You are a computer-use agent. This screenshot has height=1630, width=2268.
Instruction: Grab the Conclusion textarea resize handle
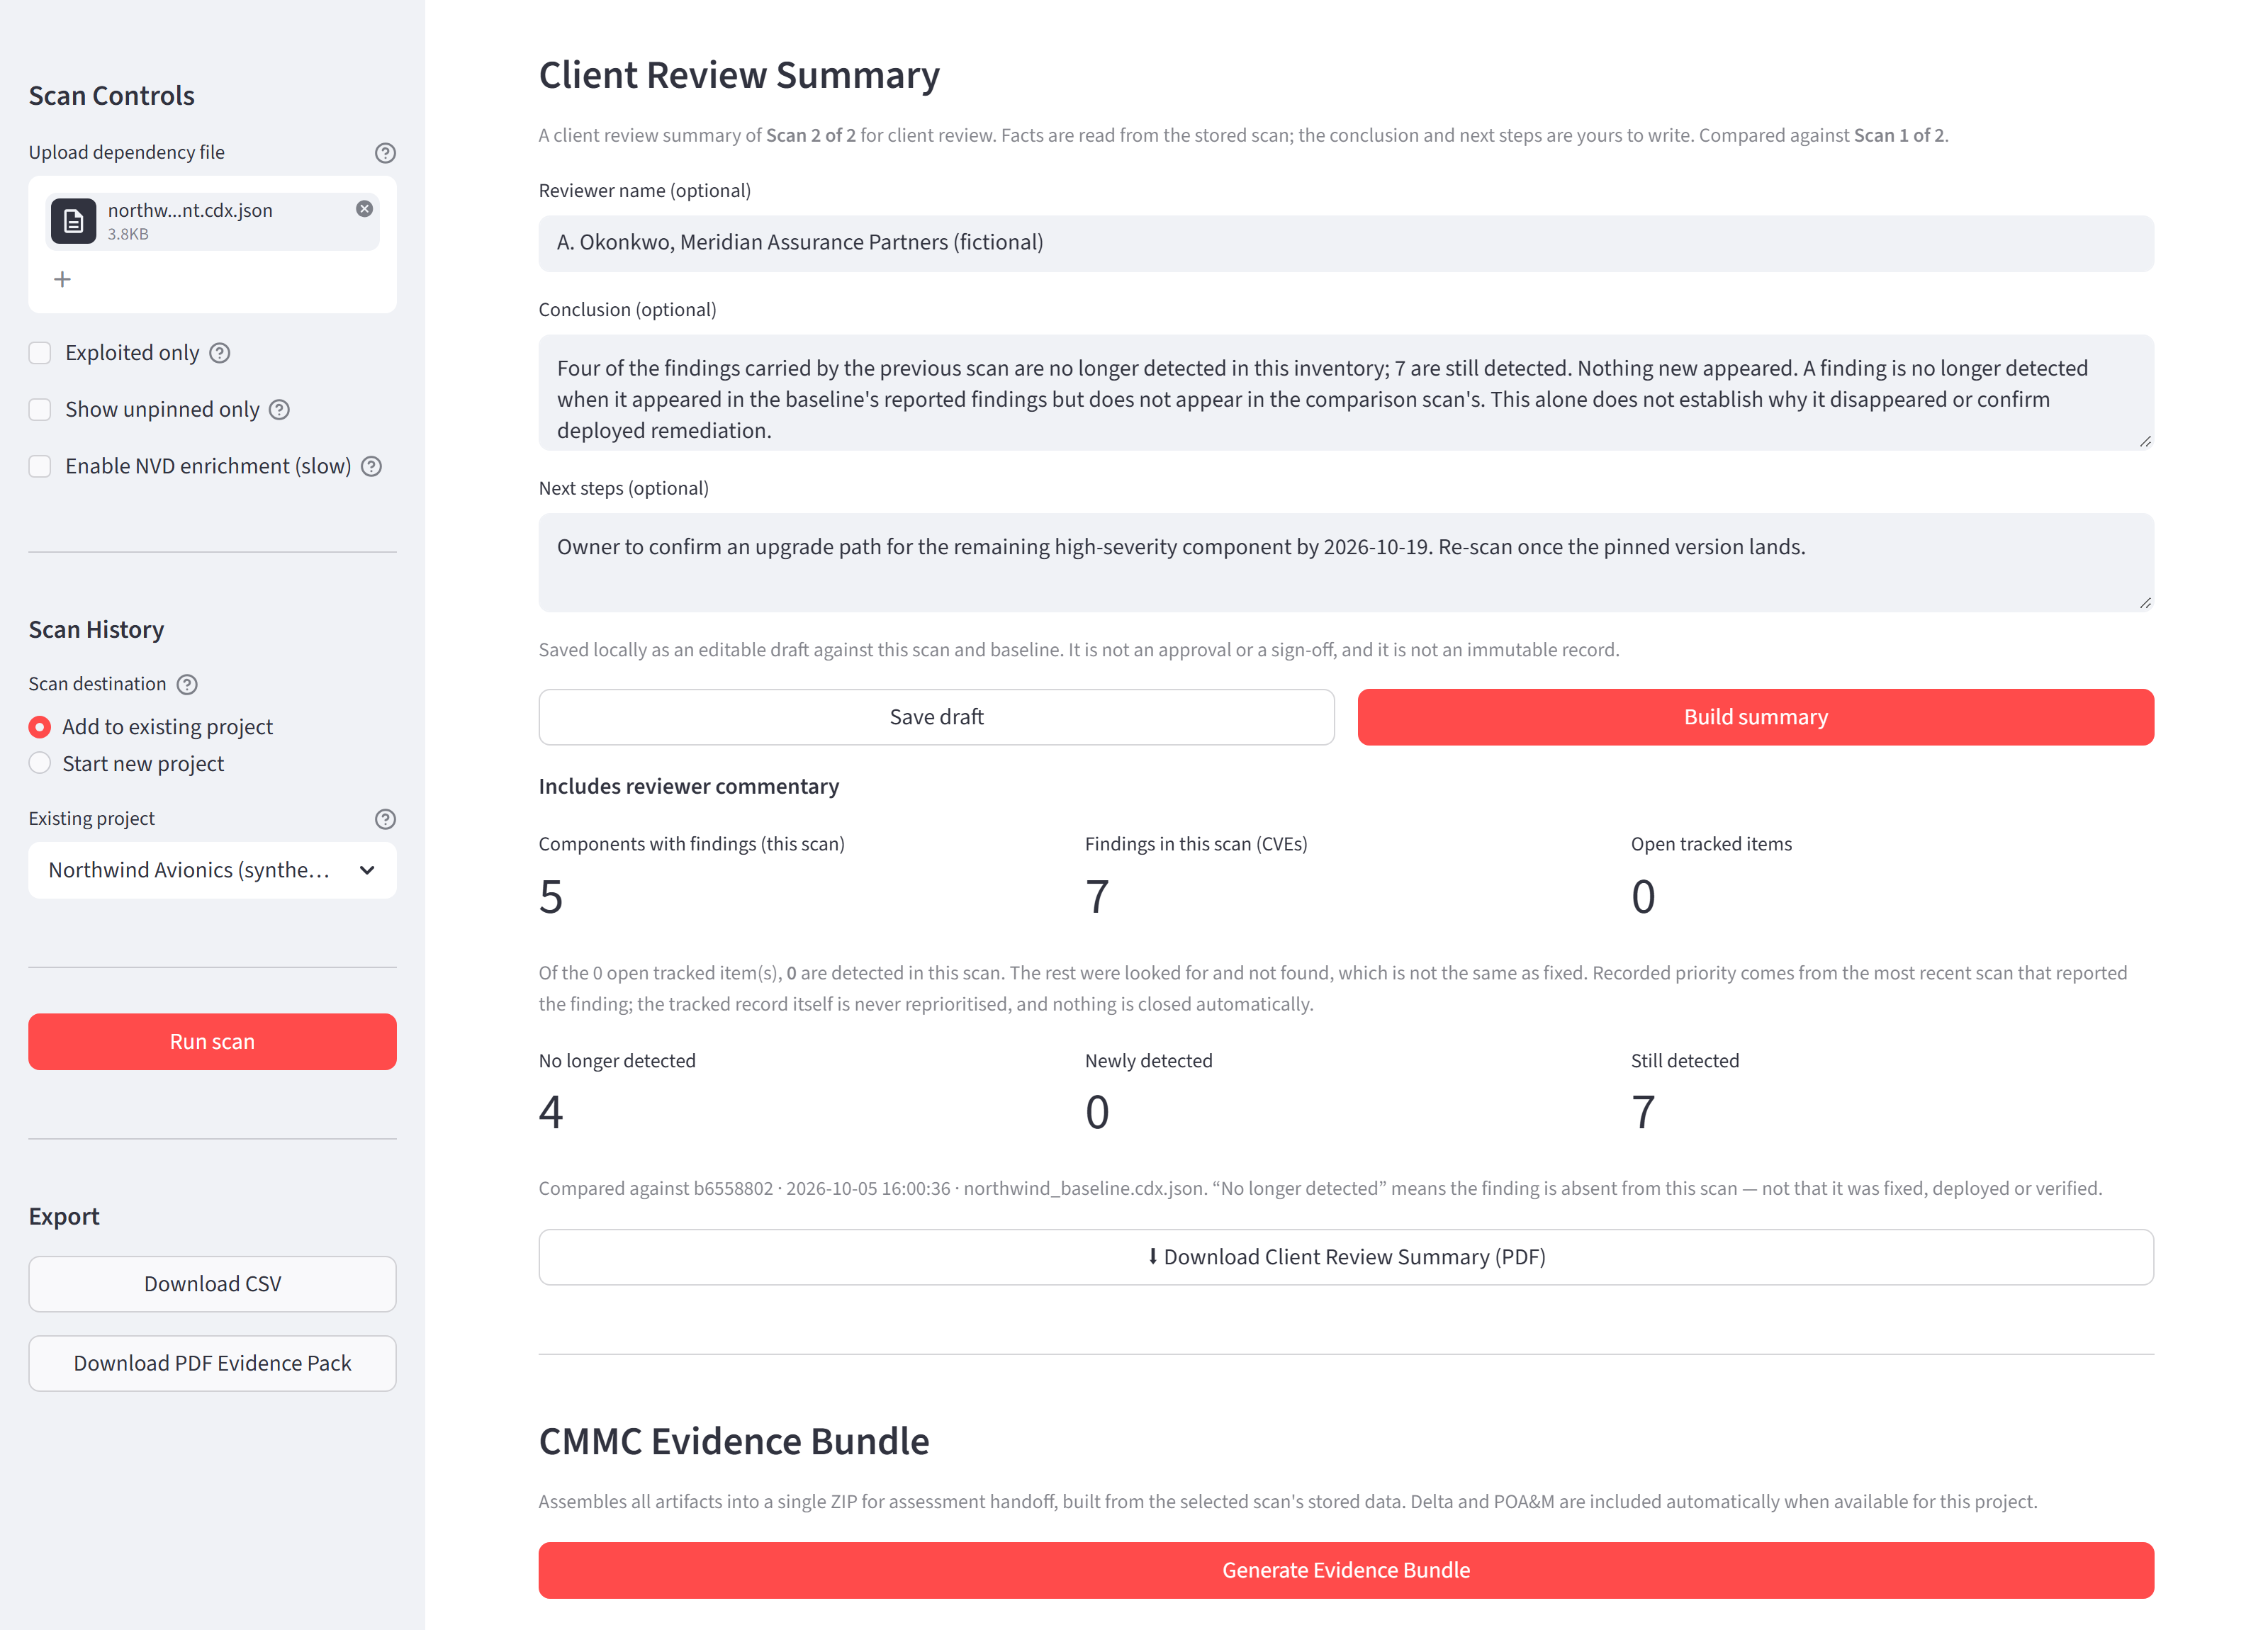pos(2145,441)
